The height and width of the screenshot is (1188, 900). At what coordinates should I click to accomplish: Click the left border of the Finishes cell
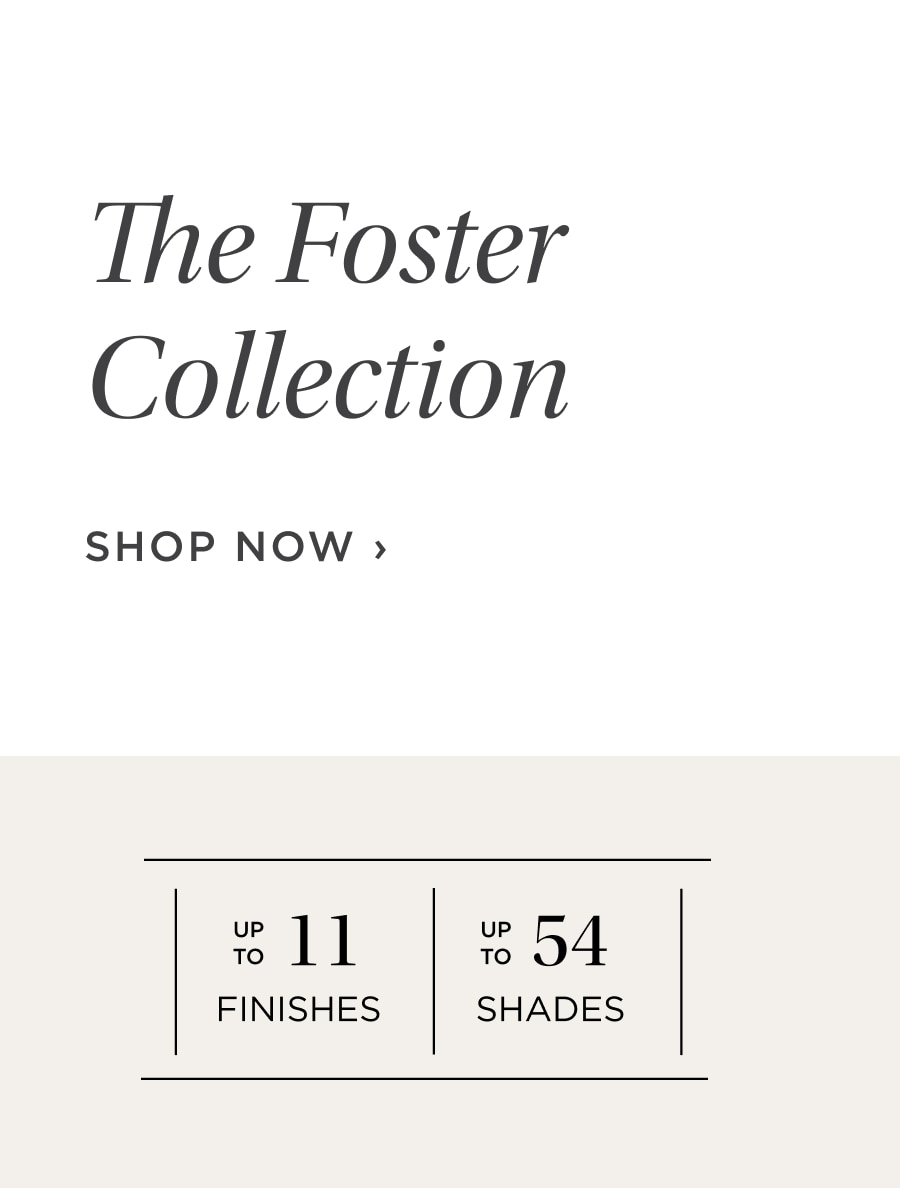[176, 971]
